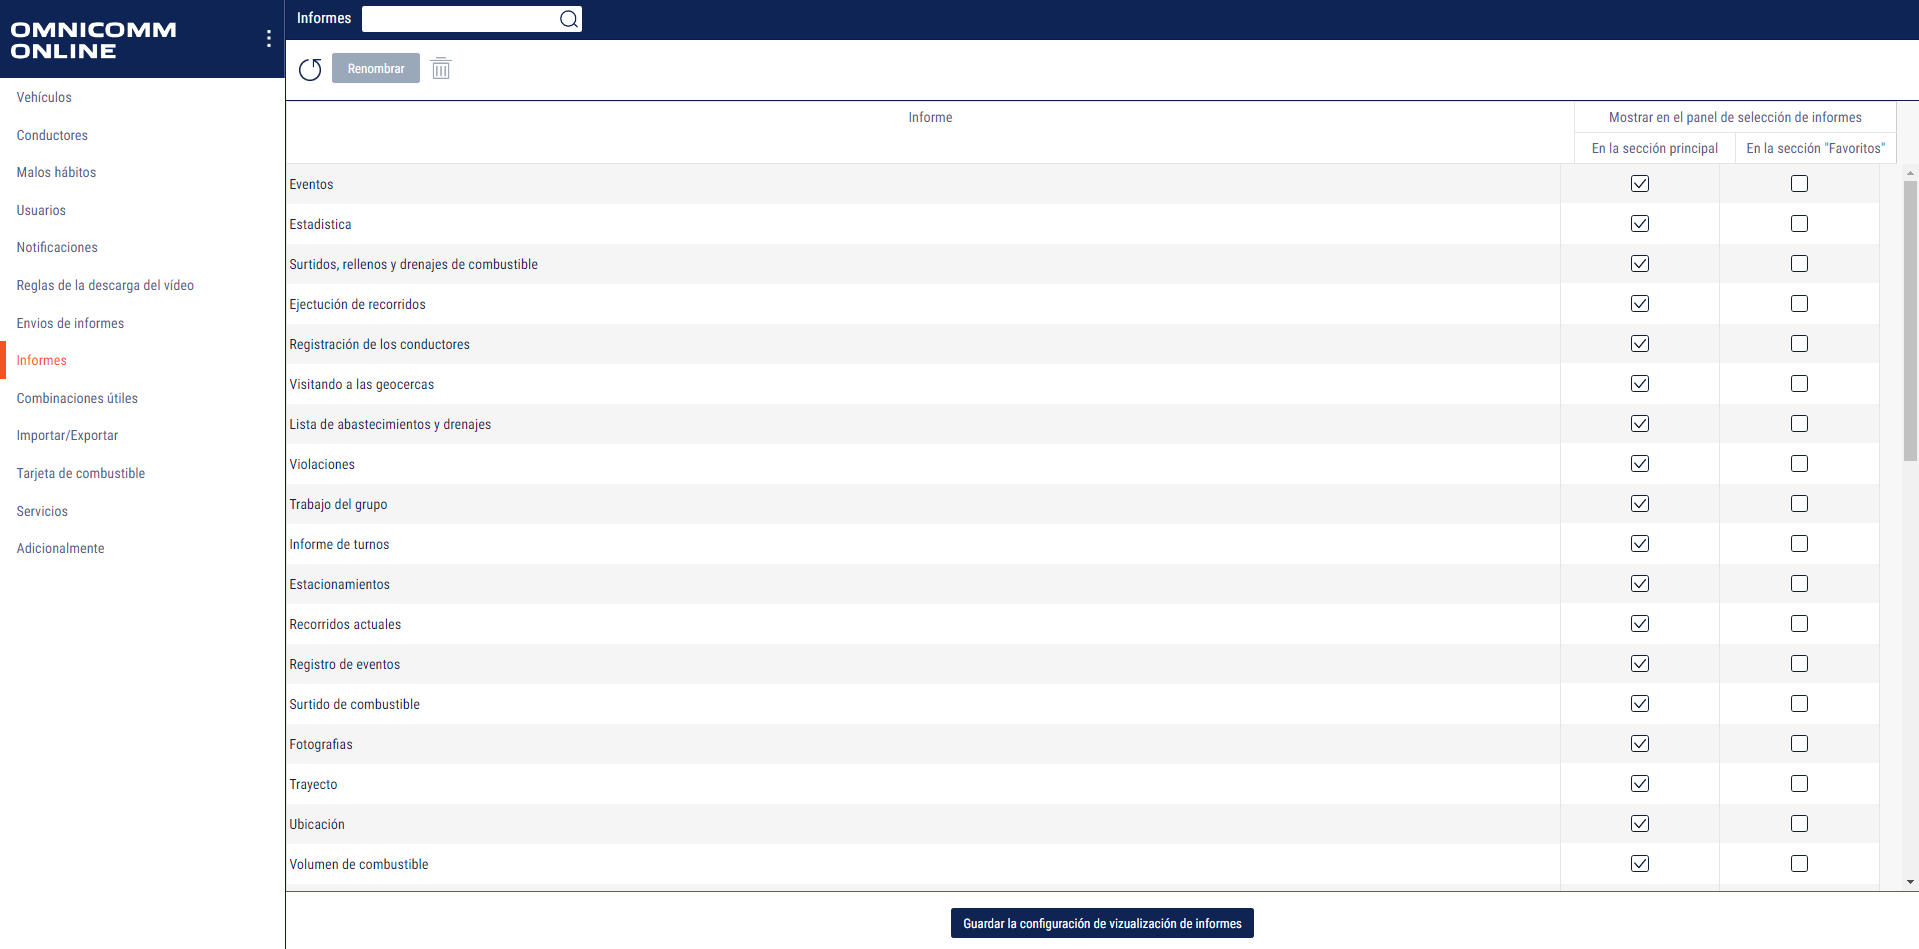Image resolution: width=1919 pixels, height=949 pixels.
Task: Disable Estadistica in the main section
Action: coord(1639,223)
